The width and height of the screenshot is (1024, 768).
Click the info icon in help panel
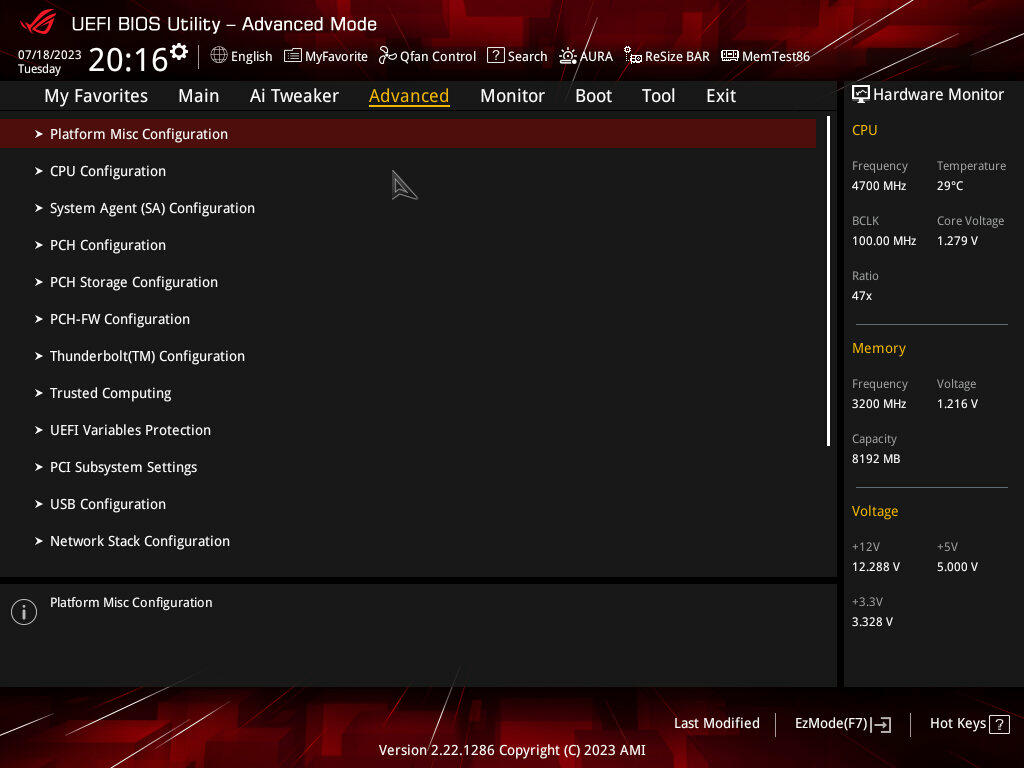pos(24,612)
